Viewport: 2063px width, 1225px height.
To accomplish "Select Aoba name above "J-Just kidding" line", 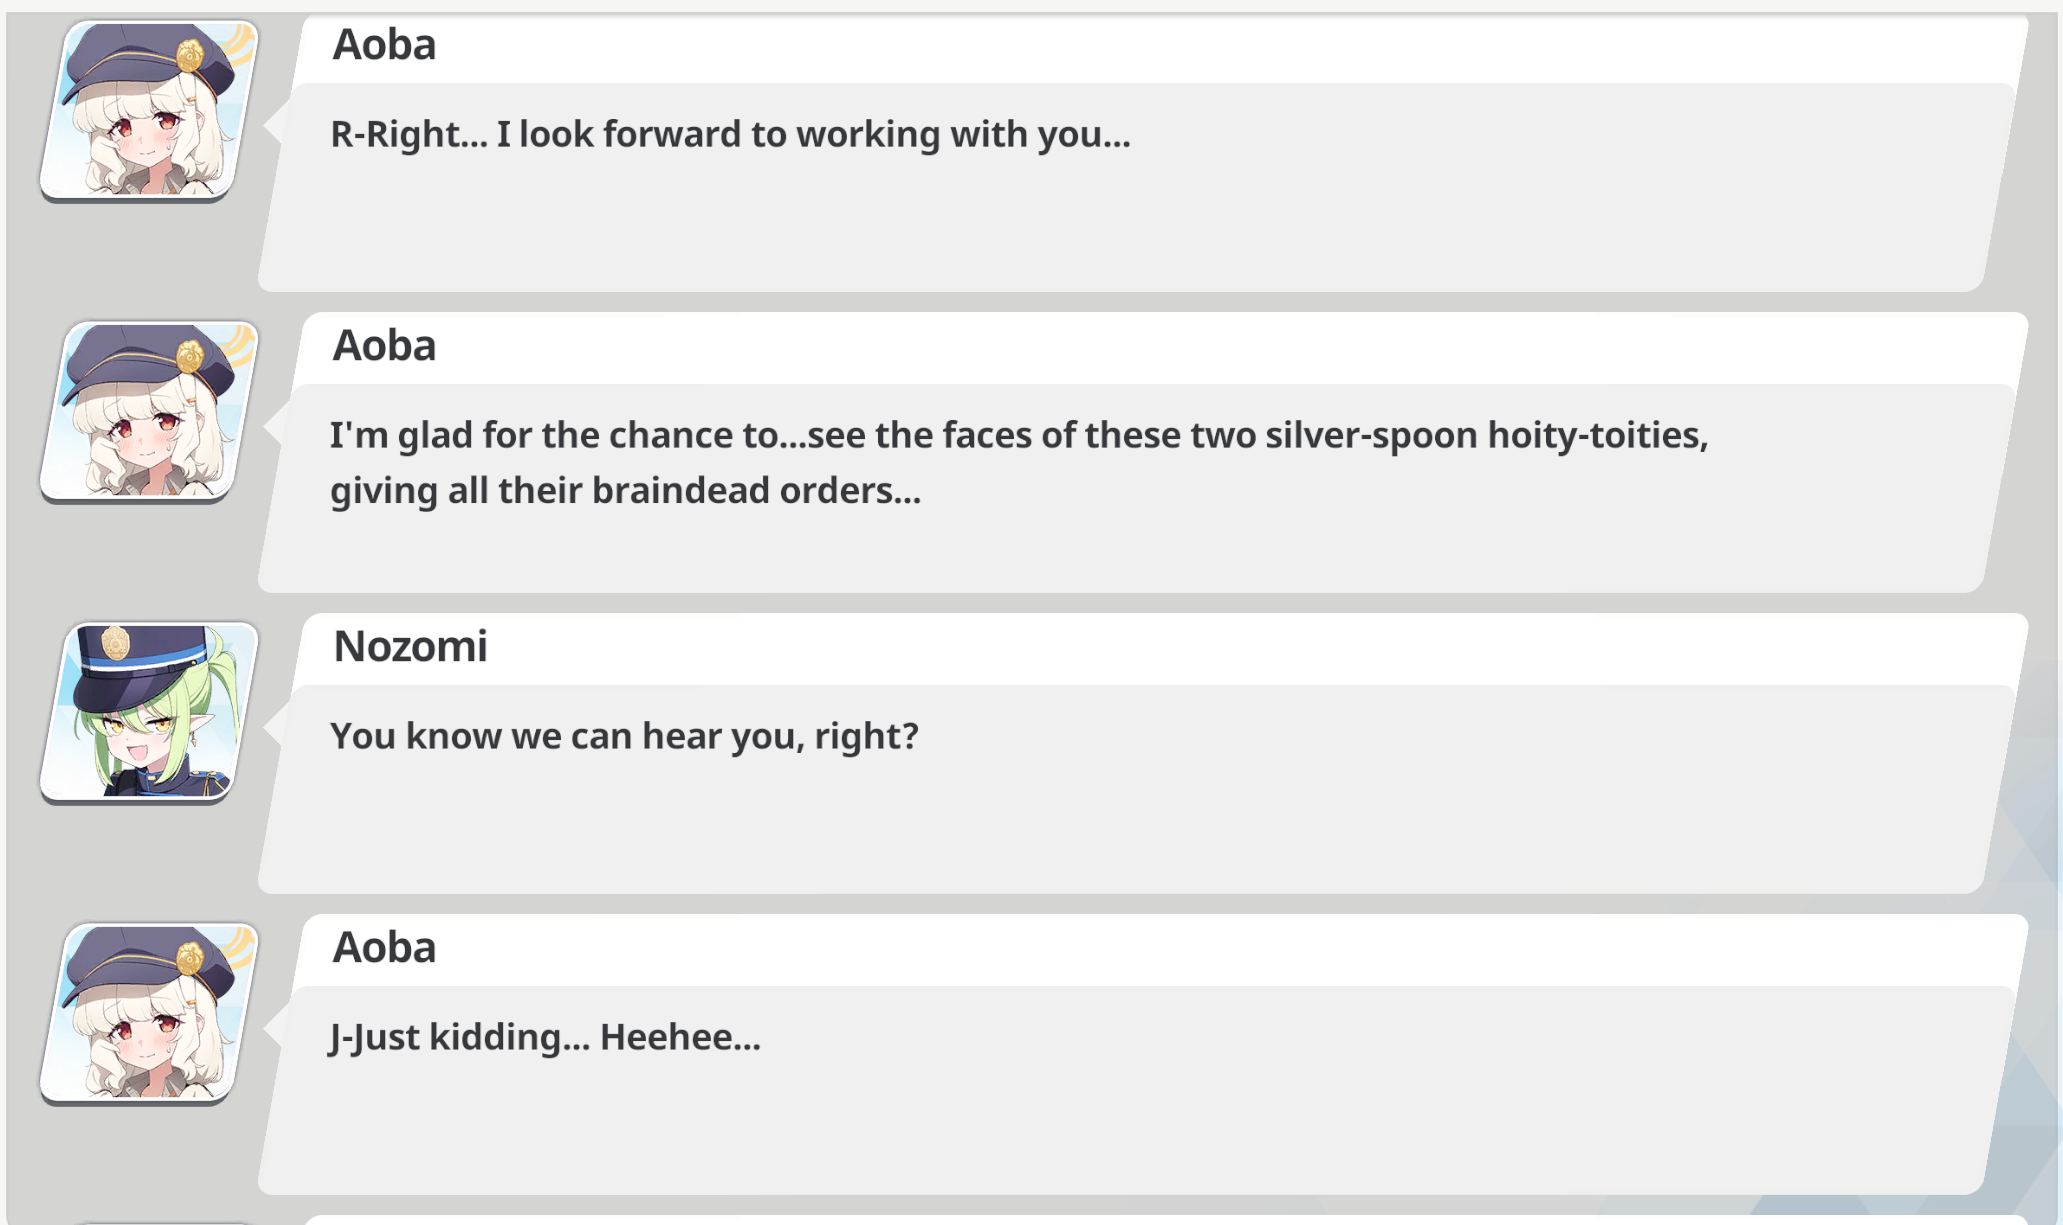I will click(x=384, y=948).
